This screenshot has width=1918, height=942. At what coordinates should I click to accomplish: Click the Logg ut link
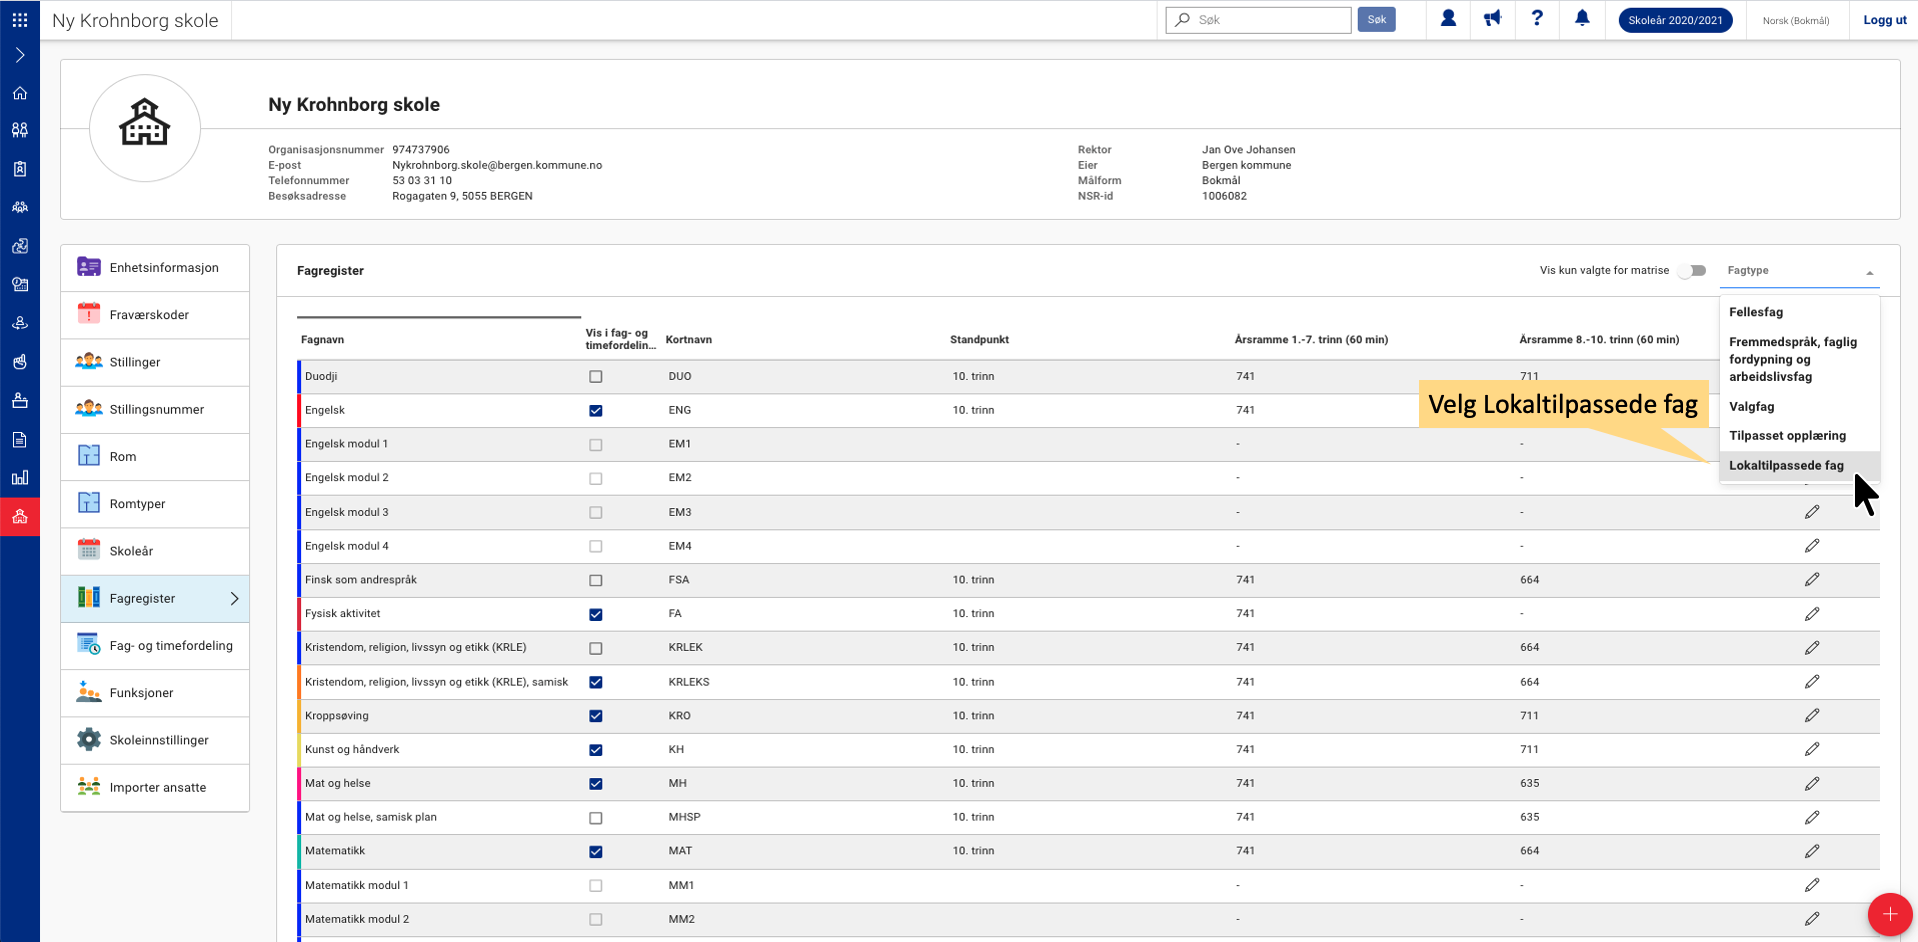[1884, 20]
